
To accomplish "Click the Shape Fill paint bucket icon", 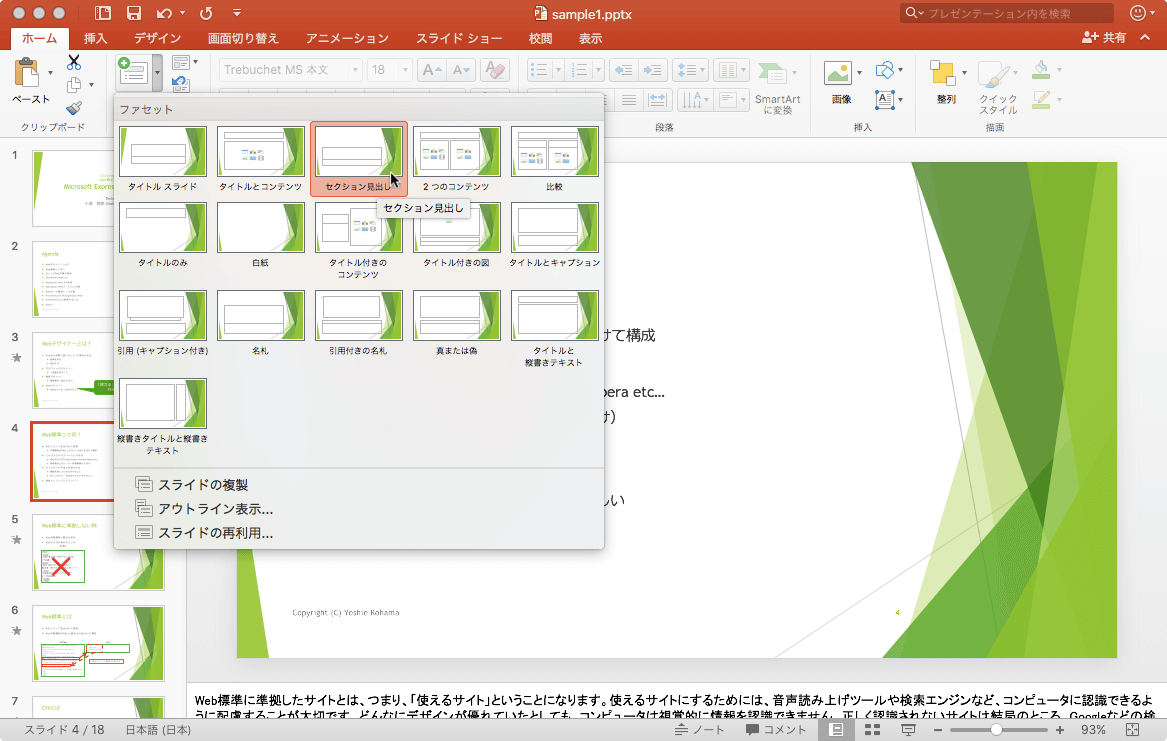I will [x=1041, y=70].
